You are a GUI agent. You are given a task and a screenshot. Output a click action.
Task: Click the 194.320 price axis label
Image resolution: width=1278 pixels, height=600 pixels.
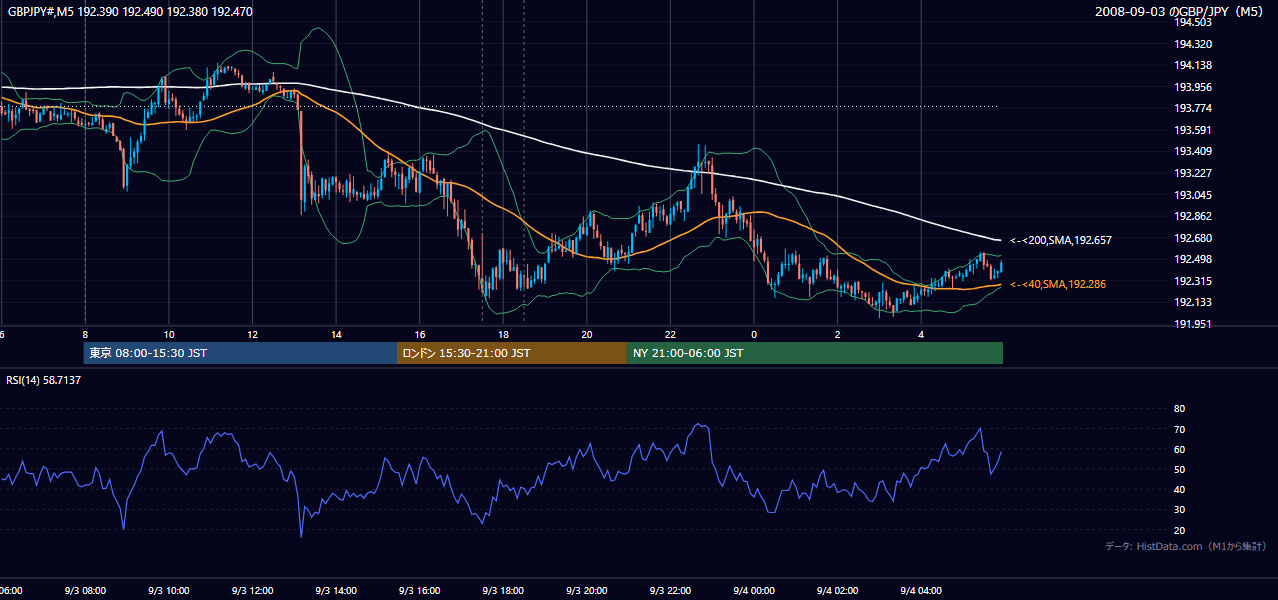click(x=1192, y=44)
